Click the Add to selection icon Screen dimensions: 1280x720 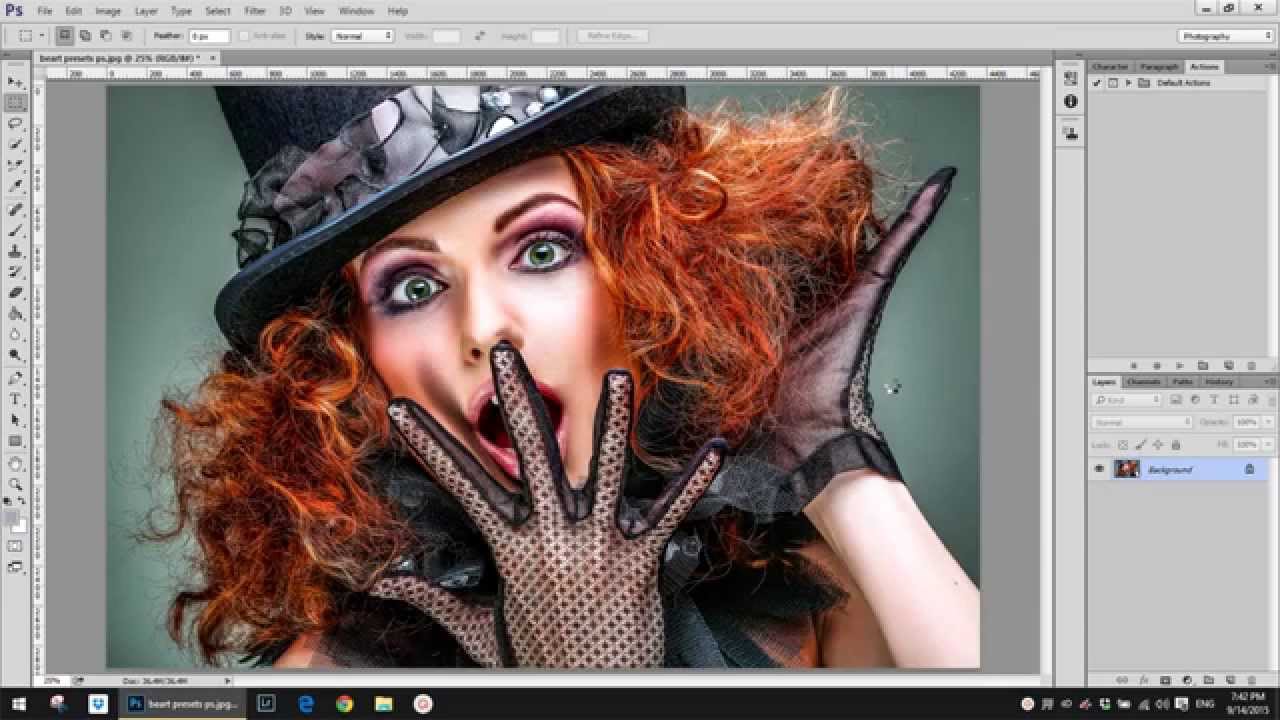85,36
